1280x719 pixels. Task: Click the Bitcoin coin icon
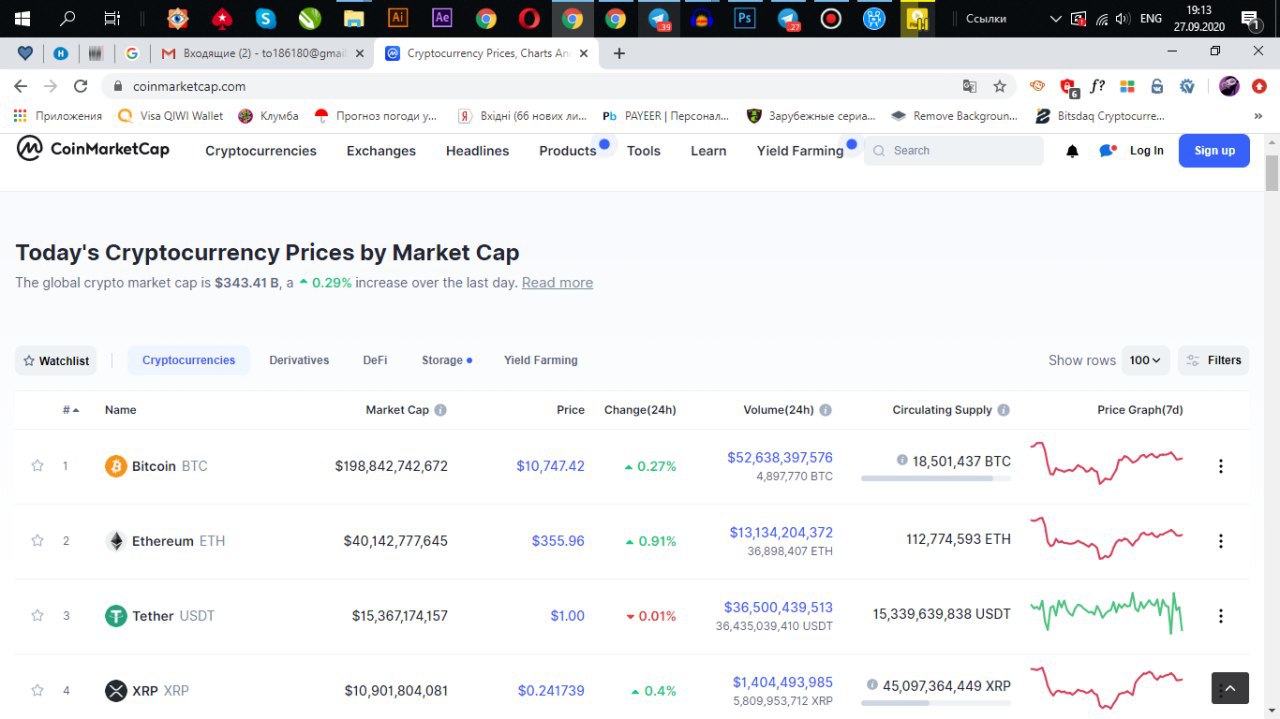click(x=116, y=466)
